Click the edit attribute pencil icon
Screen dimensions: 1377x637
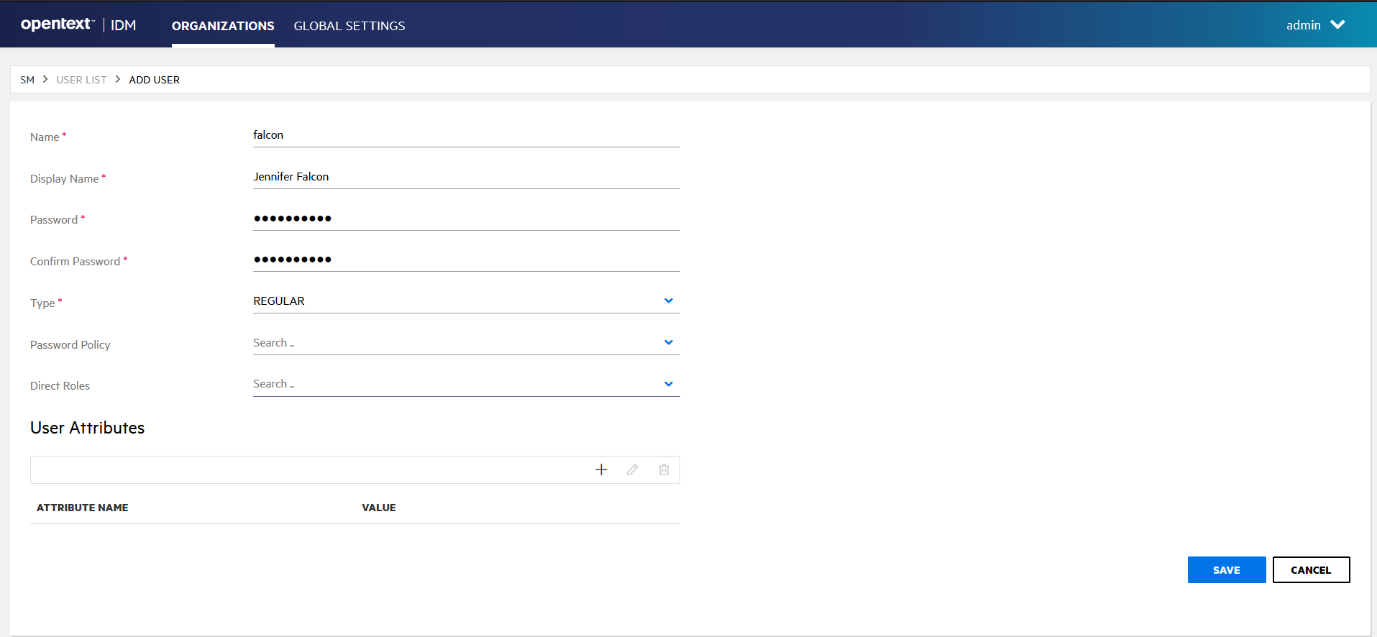[x=632, y=469]
